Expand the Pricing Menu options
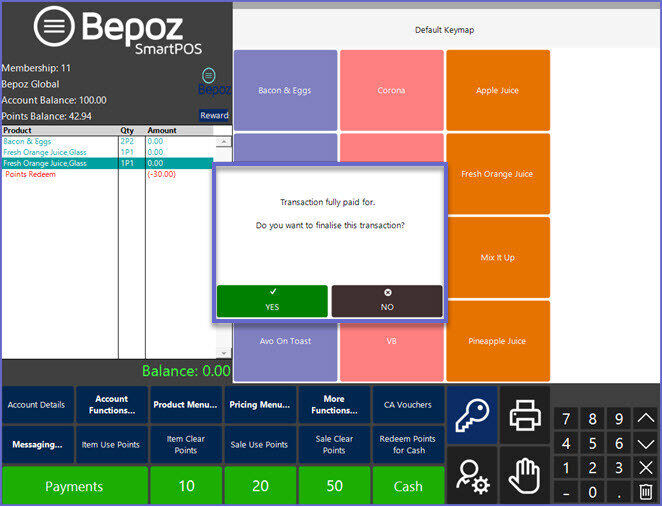Image resolution: width=662 pixels, height=507 pixels. [260, 405]
